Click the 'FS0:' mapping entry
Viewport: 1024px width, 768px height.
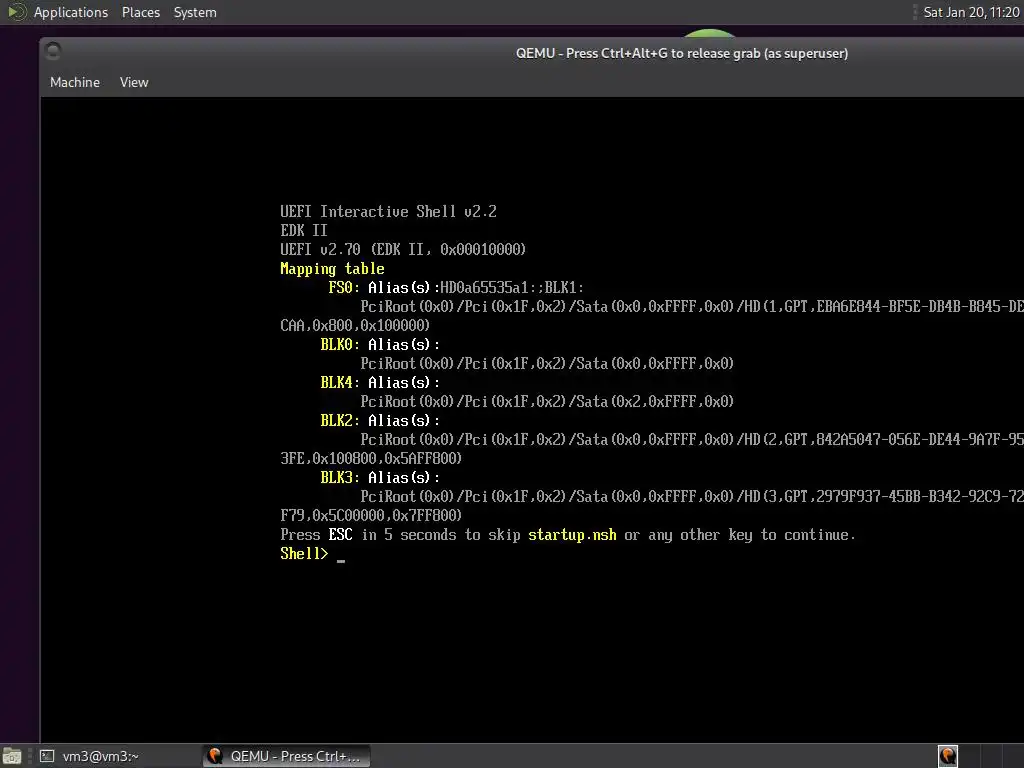(344, 287)
